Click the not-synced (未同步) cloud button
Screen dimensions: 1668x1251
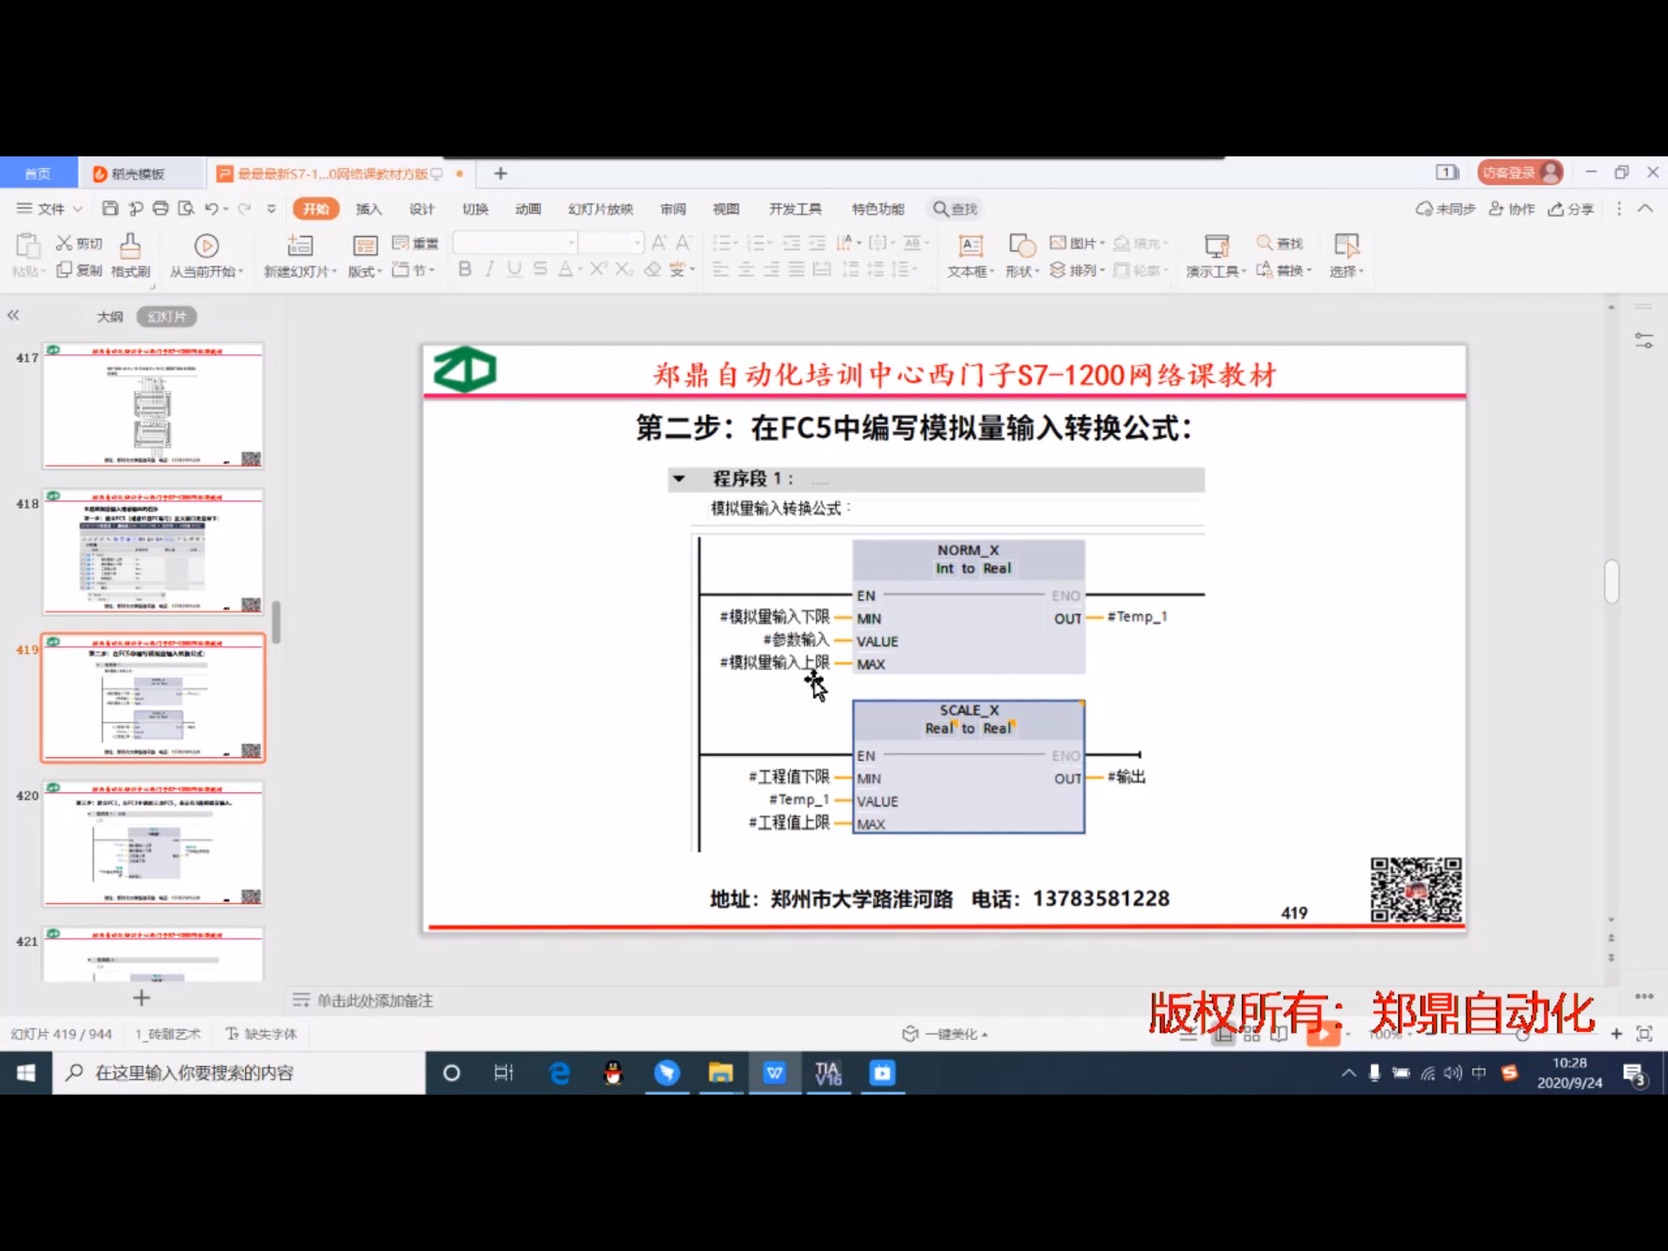(1445, 208)
